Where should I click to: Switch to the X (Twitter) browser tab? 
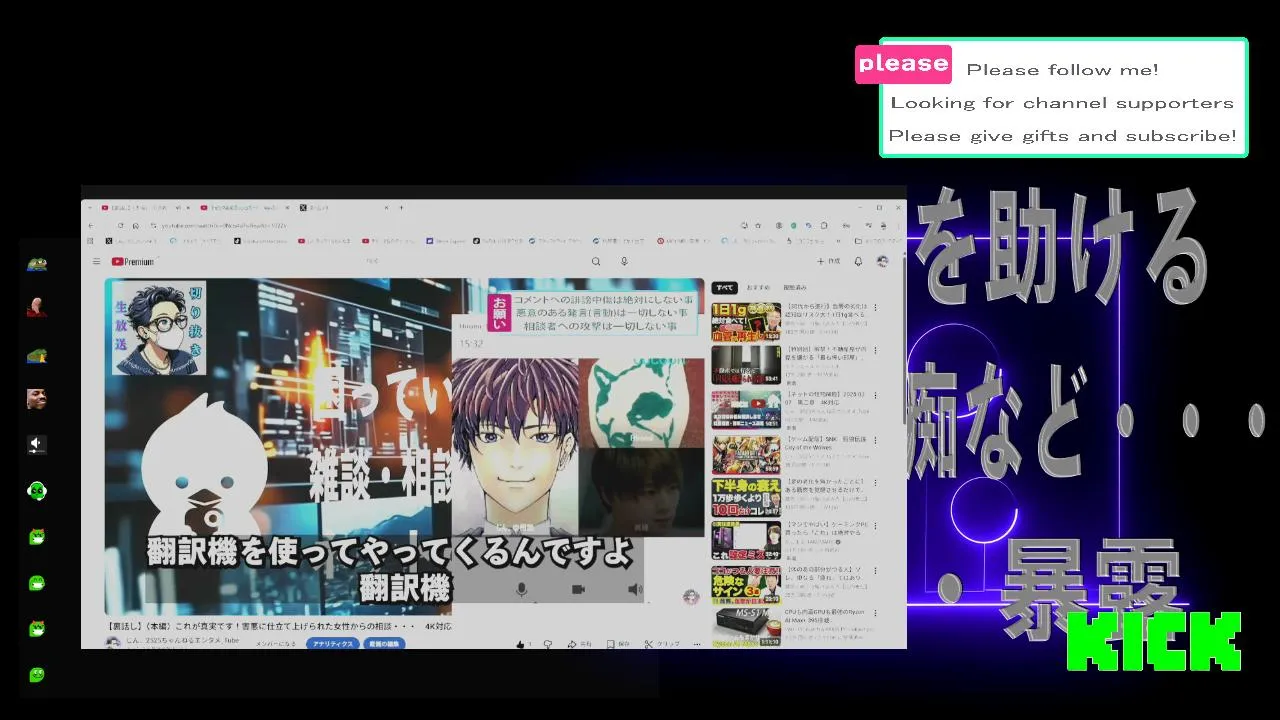[x=342, y=208]
